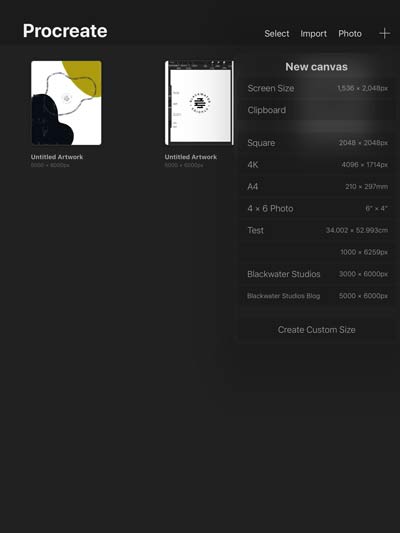Click the first Untitled Artwork title label
The width and height of the screenshot is (400, 533).
point(57,157)
